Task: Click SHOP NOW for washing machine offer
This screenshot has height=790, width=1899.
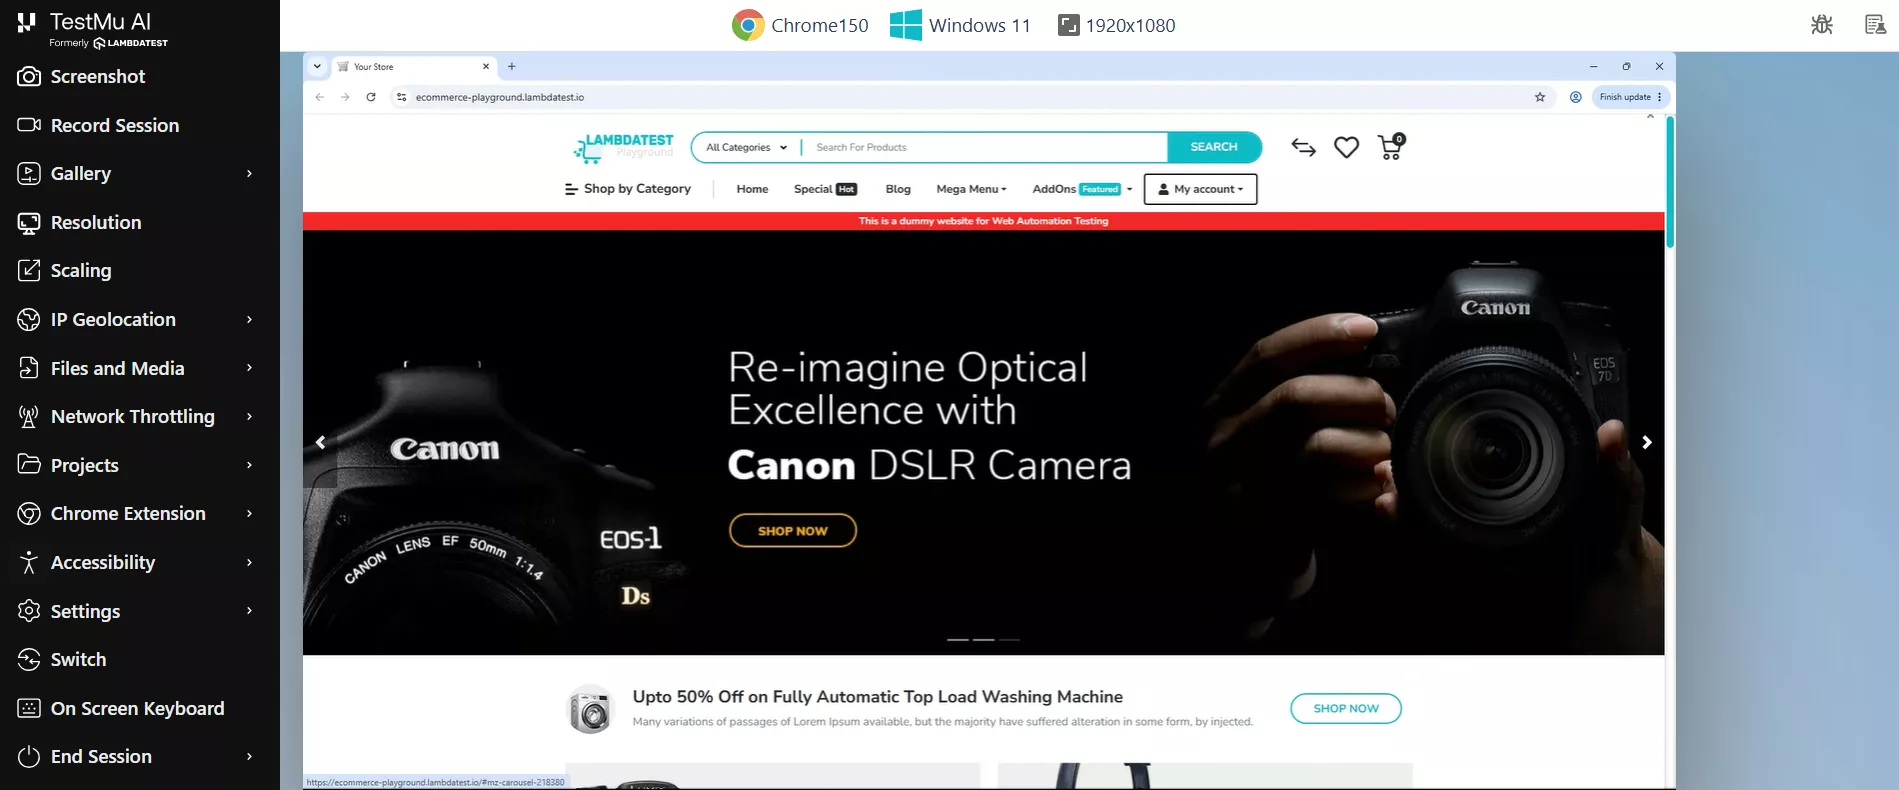Action: pyautogui.click(x=1346, y=708)
